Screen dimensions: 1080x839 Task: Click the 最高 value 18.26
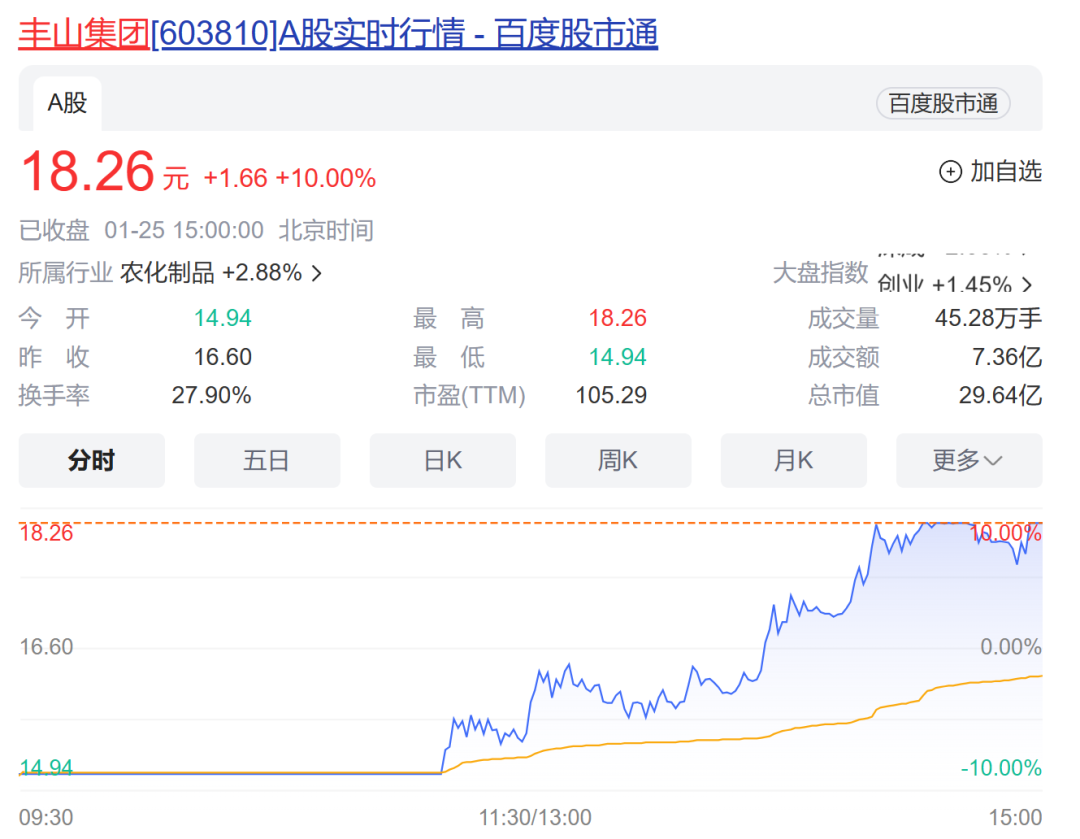[617, 318]
